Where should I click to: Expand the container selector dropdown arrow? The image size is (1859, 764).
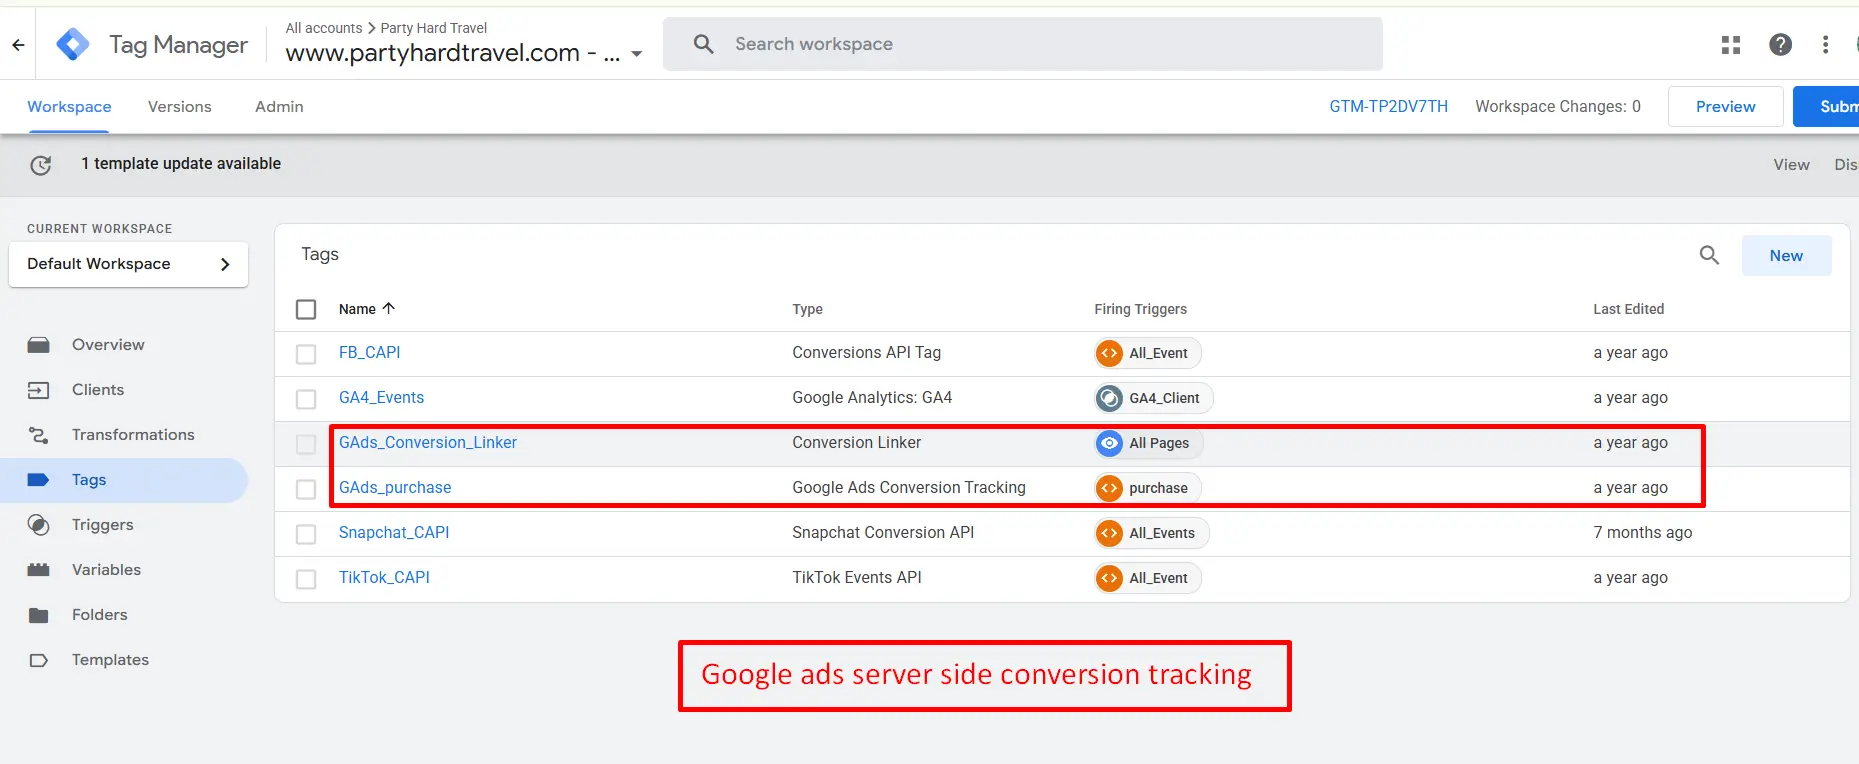click(x=637, y=54)
